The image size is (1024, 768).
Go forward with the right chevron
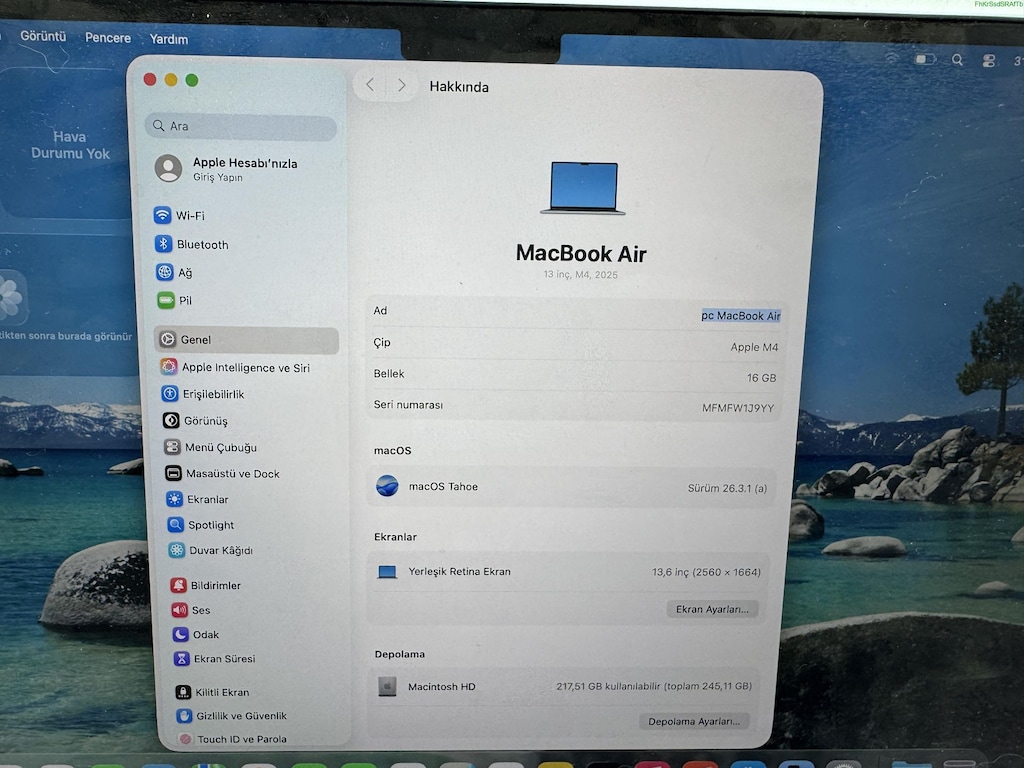pos(402,85)
